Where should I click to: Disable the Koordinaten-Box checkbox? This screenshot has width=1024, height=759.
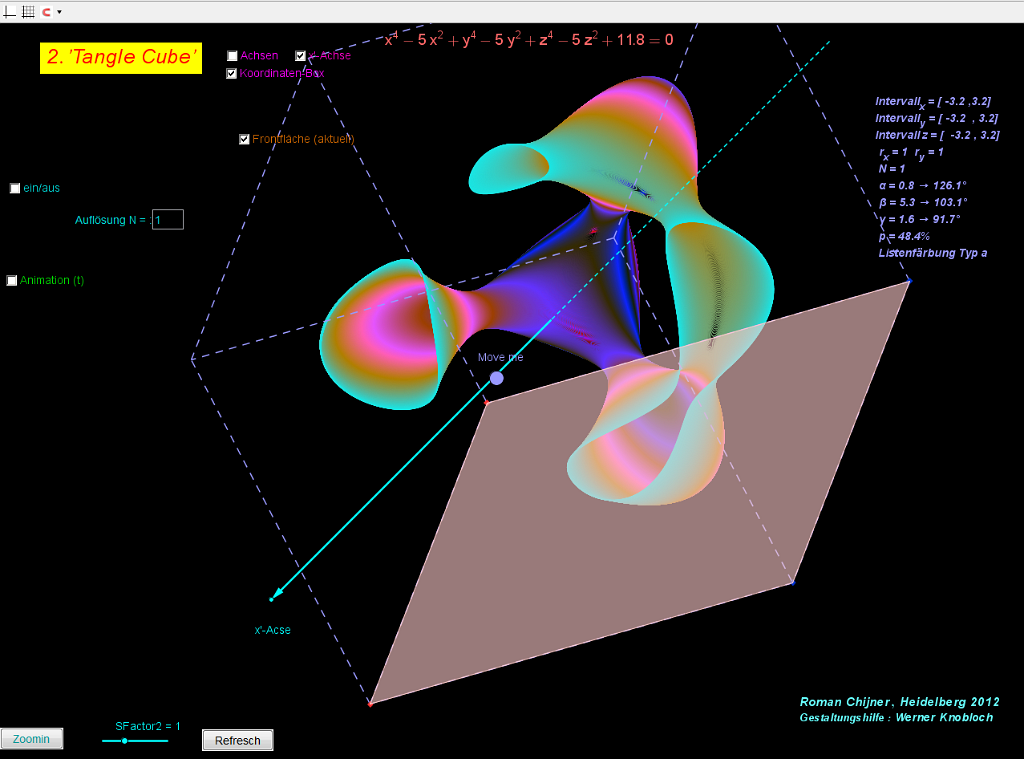pyautogui.click(x=232, y=73)
